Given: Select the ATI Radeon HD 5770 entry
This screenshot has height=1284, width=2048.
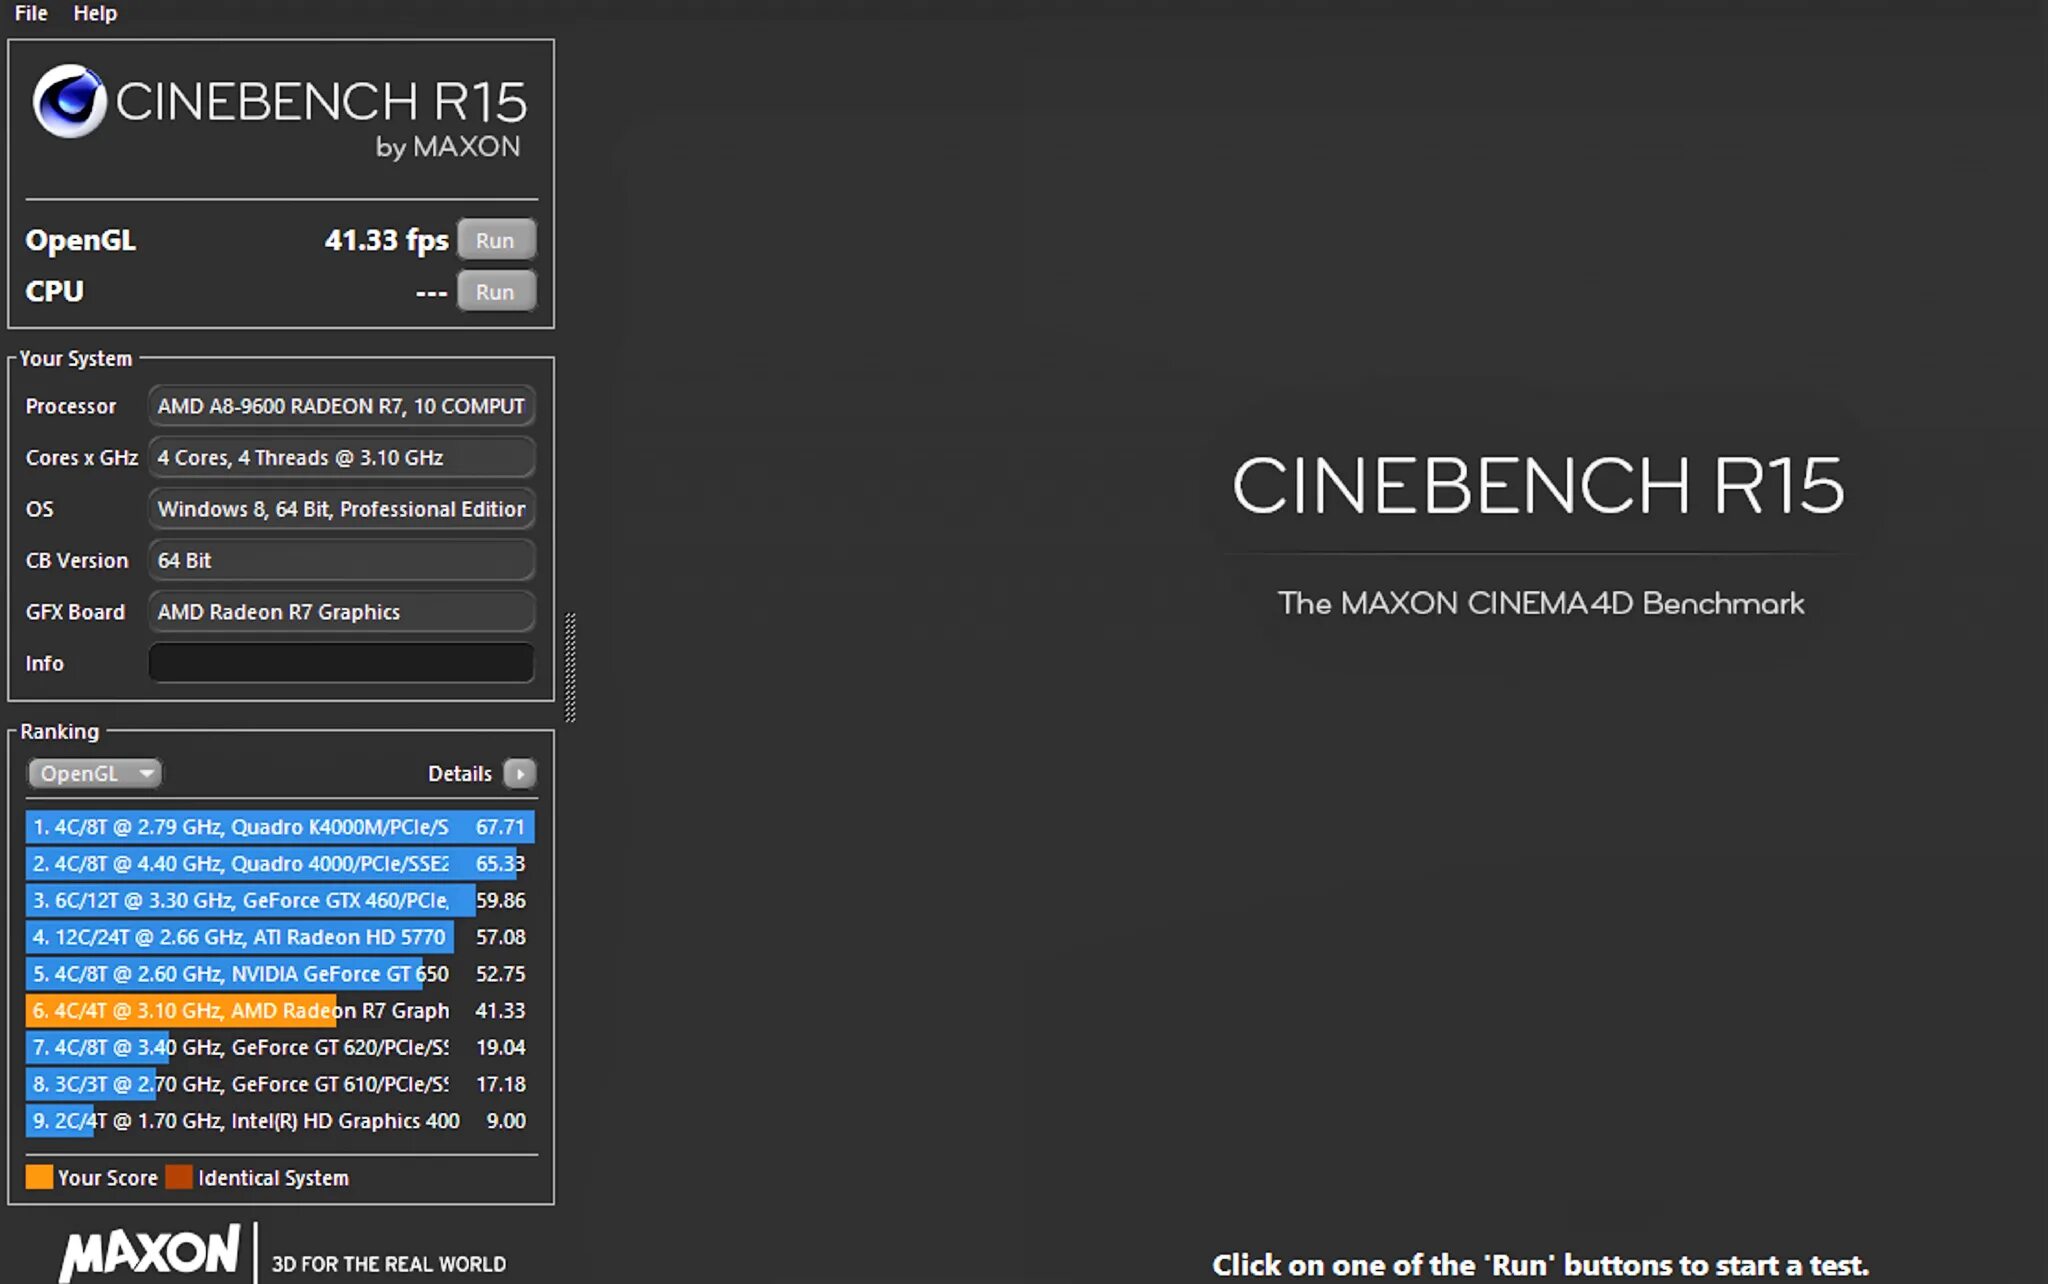Looking at the screenshot, I should pos(279,937).
